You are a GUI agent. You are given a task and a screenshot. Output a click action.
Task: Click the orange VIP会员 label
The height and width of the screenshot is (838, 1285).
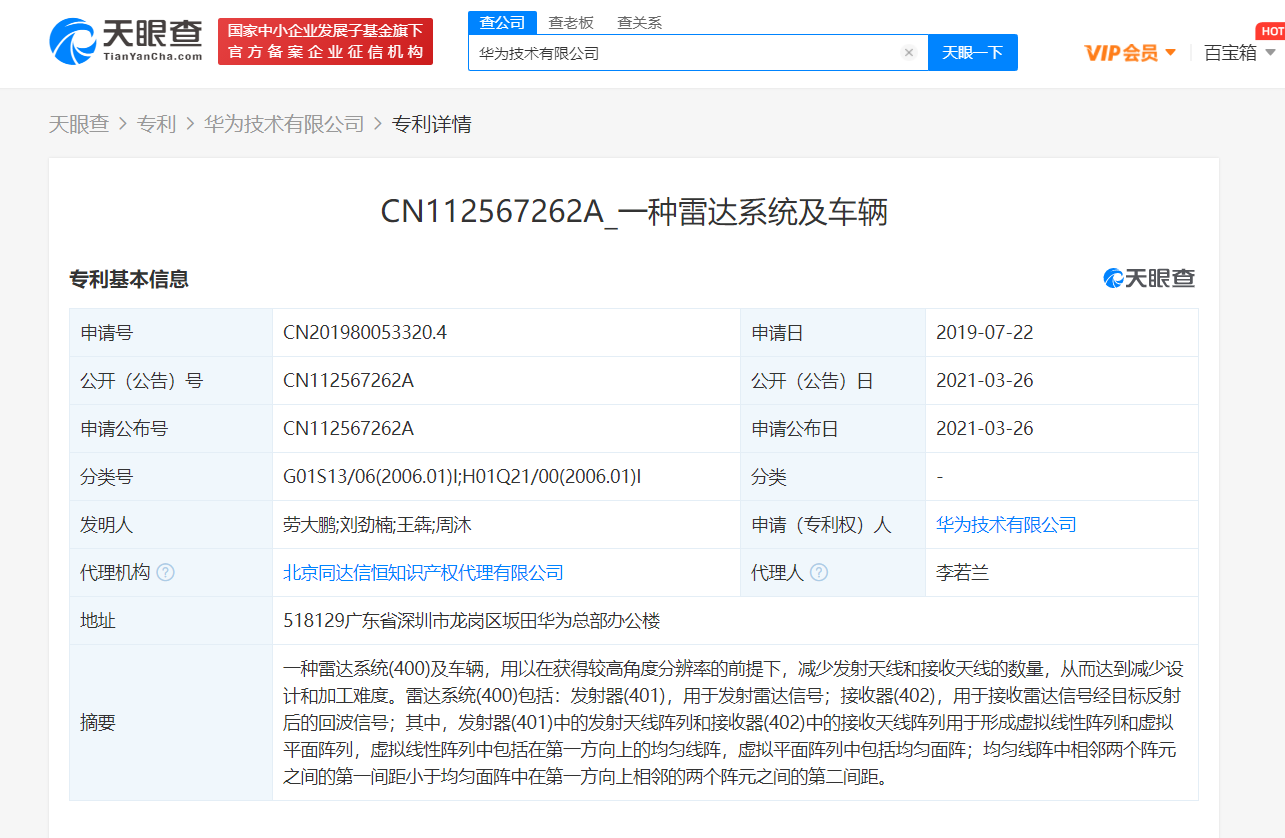(1122, 52)
